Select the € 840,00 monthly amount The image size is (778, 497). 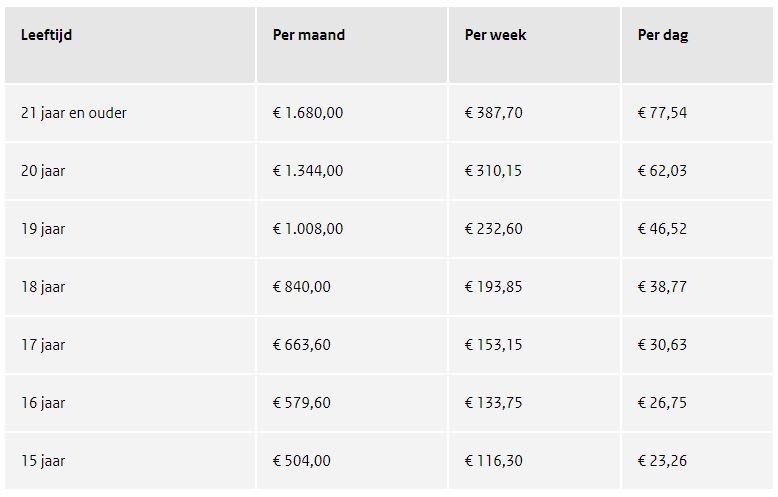tap(302, 287)
